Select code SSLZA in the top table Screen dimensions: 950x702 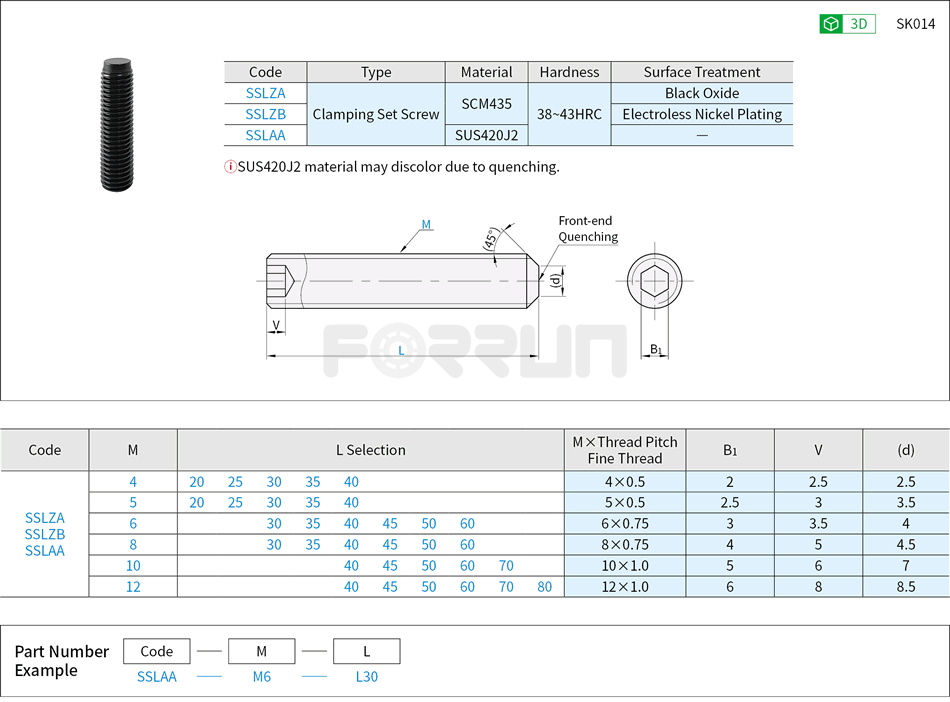pos(265,93)
